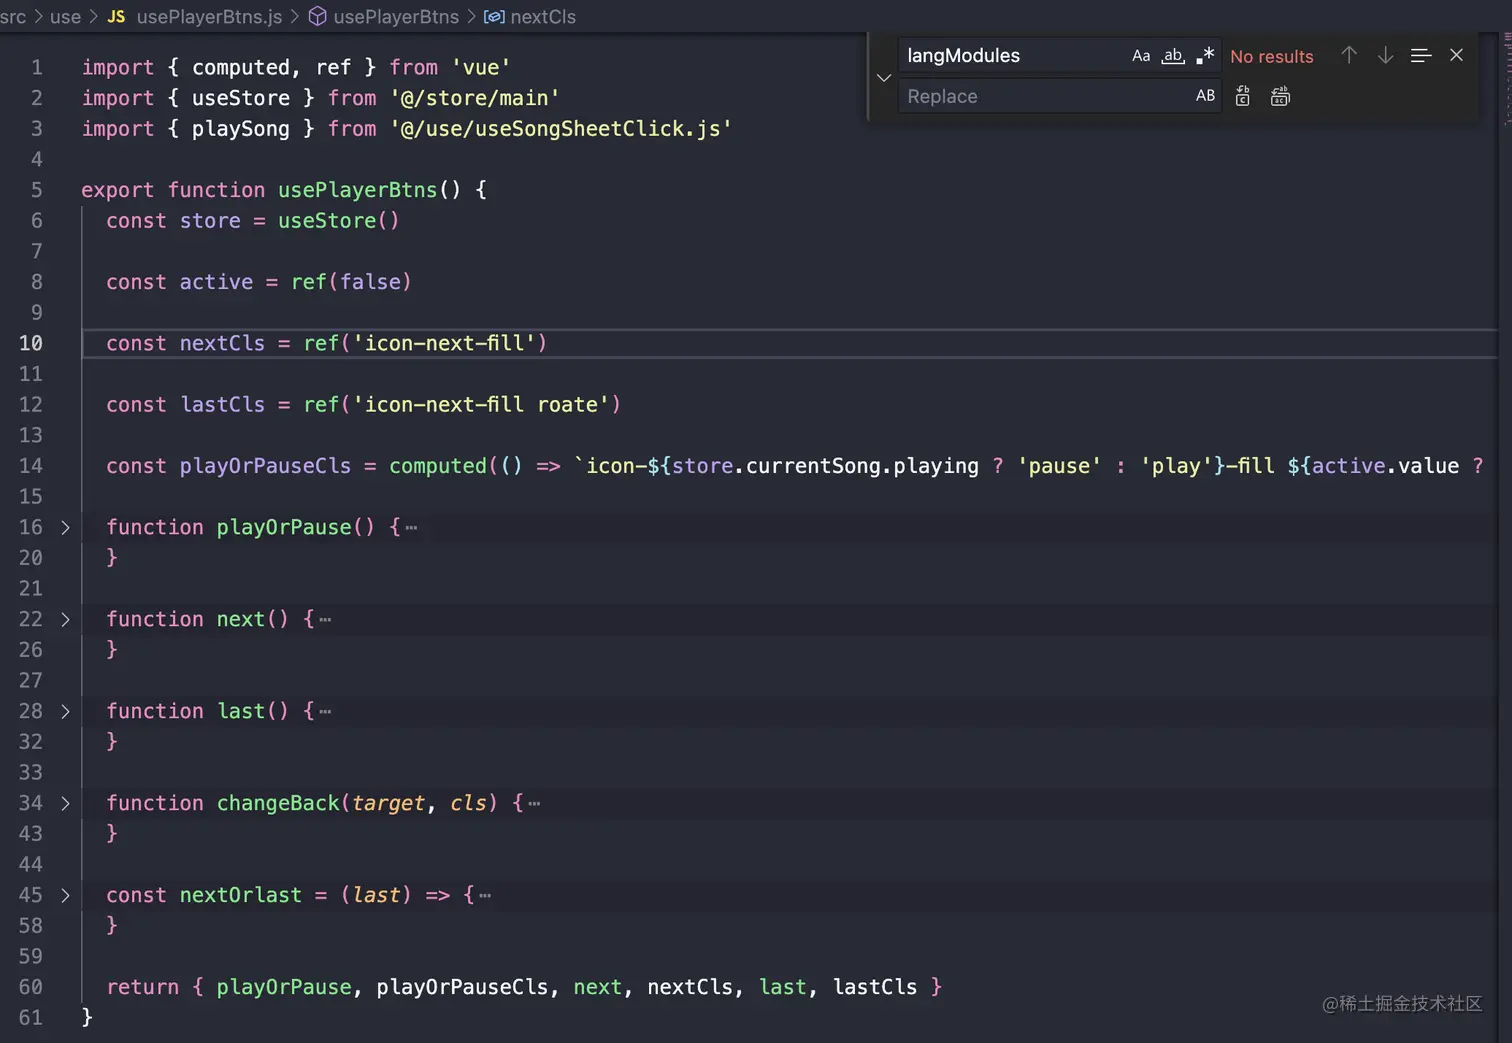Click the Replace single match icon
The image size is (1512, 1043).
pos(1243,96)
